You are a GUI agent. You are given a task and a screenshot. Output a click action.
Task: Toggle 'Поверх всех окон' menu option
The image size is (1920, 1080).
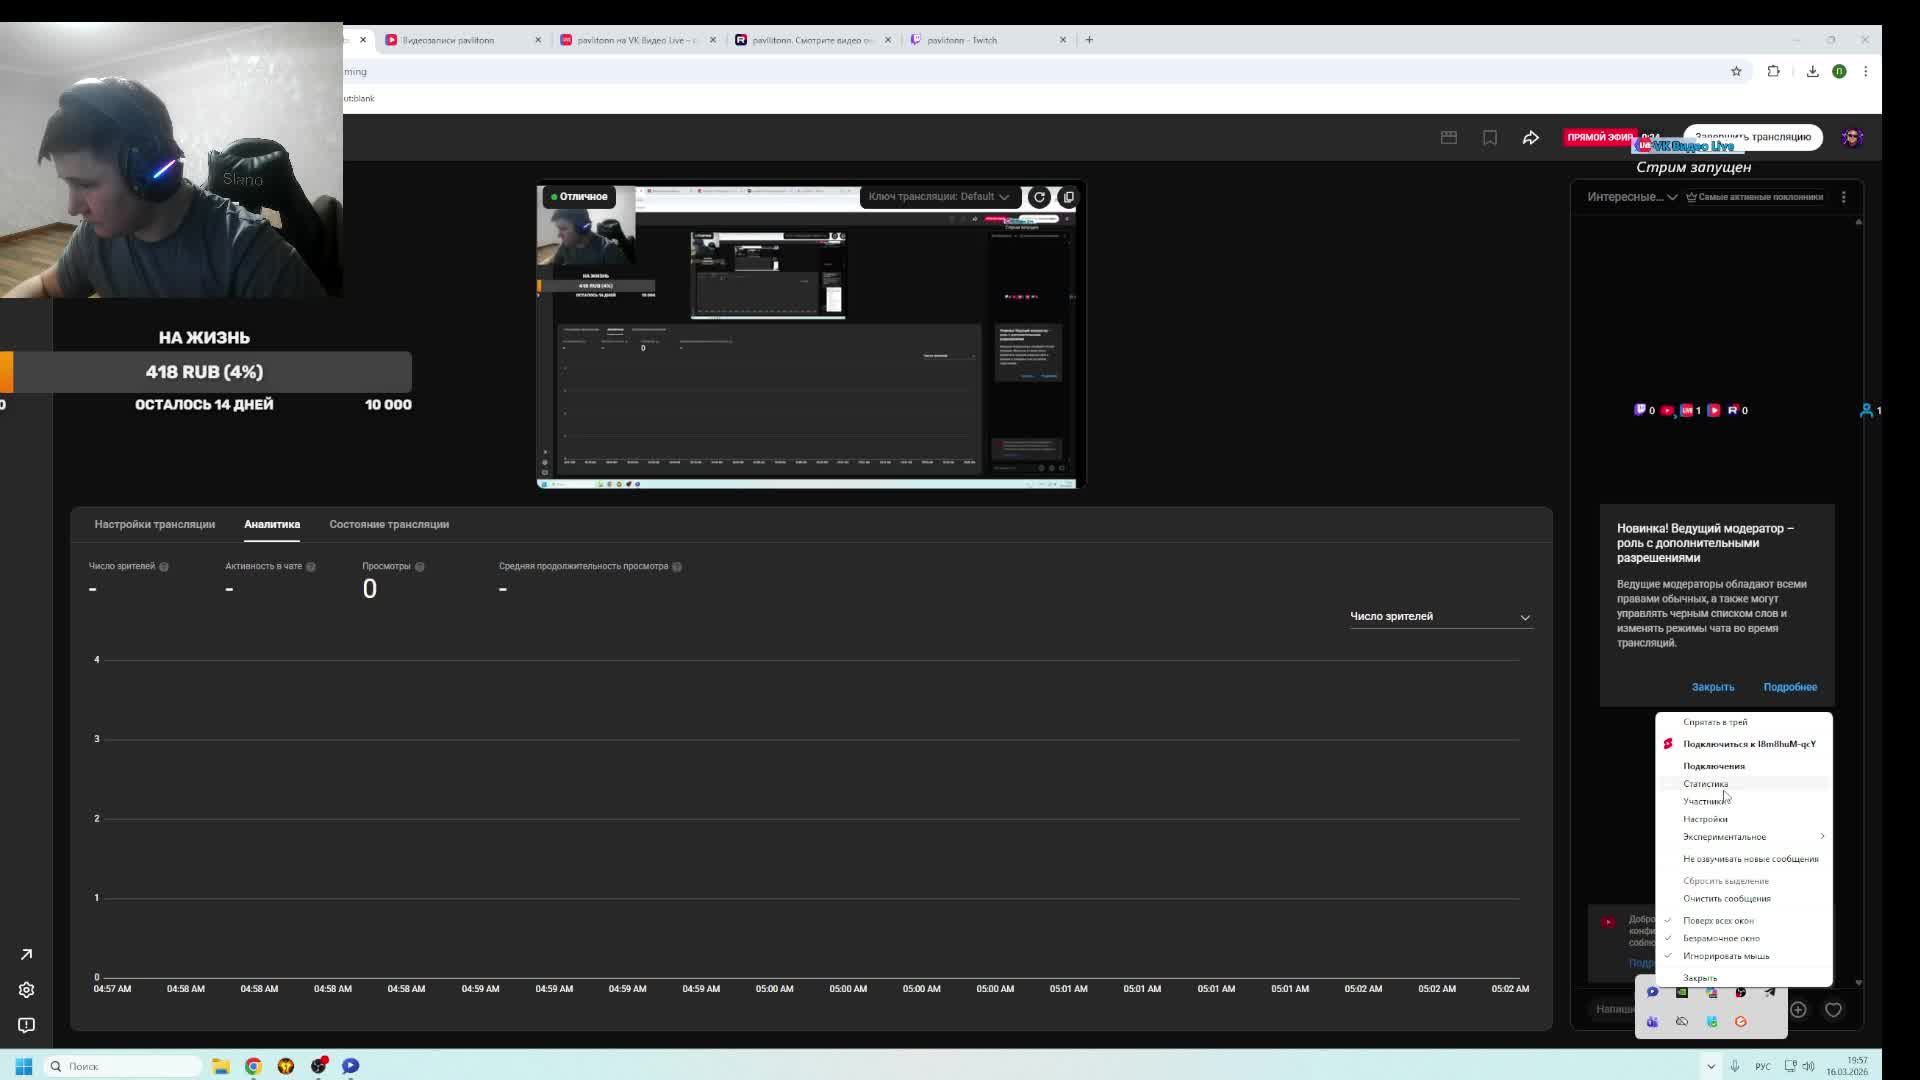pyautogui.click(x=1717, y=921)
